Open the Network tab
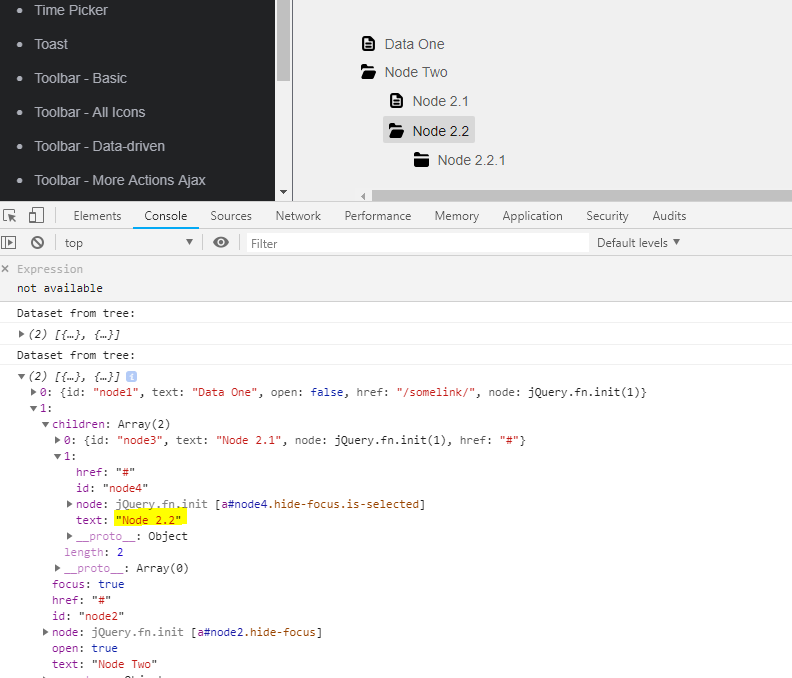The width and height of the screenshot is (792, 678). (x=298, y=216)
